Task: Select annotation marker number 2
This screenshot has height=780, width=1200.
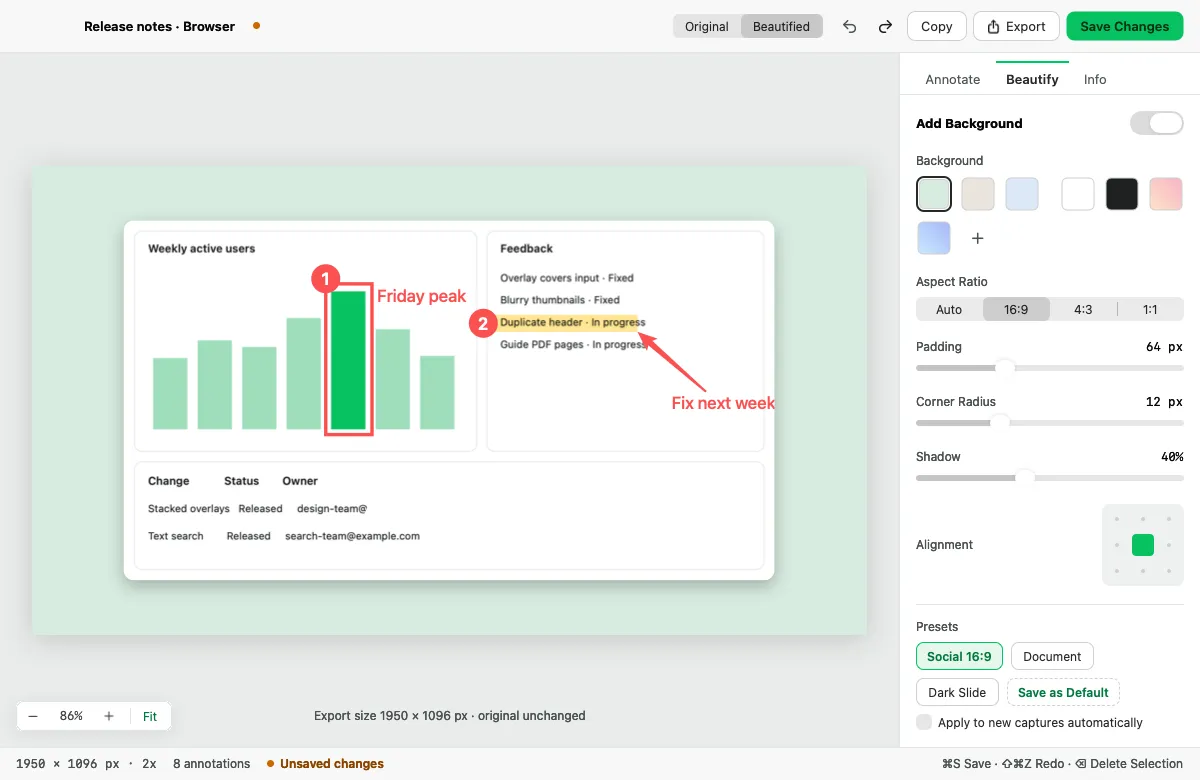Action: click(483, 323)
